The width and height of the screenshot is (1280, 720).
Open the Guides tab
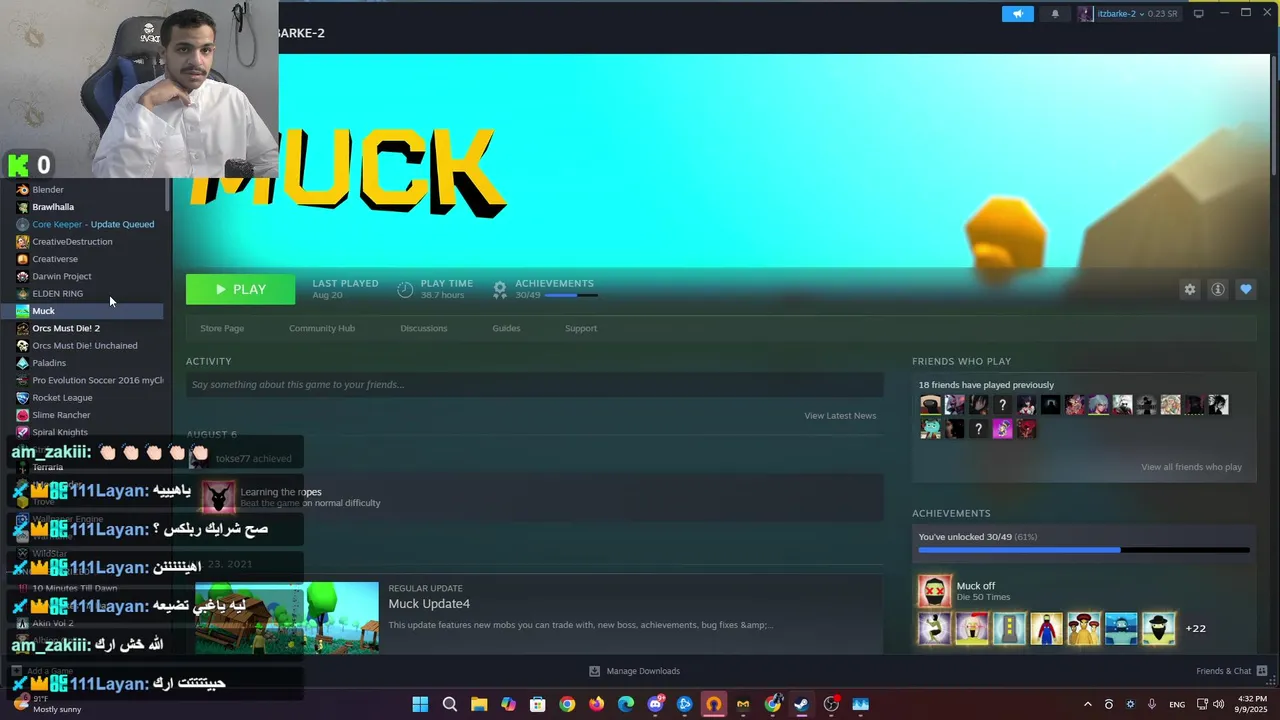click(x=506, y=328)
